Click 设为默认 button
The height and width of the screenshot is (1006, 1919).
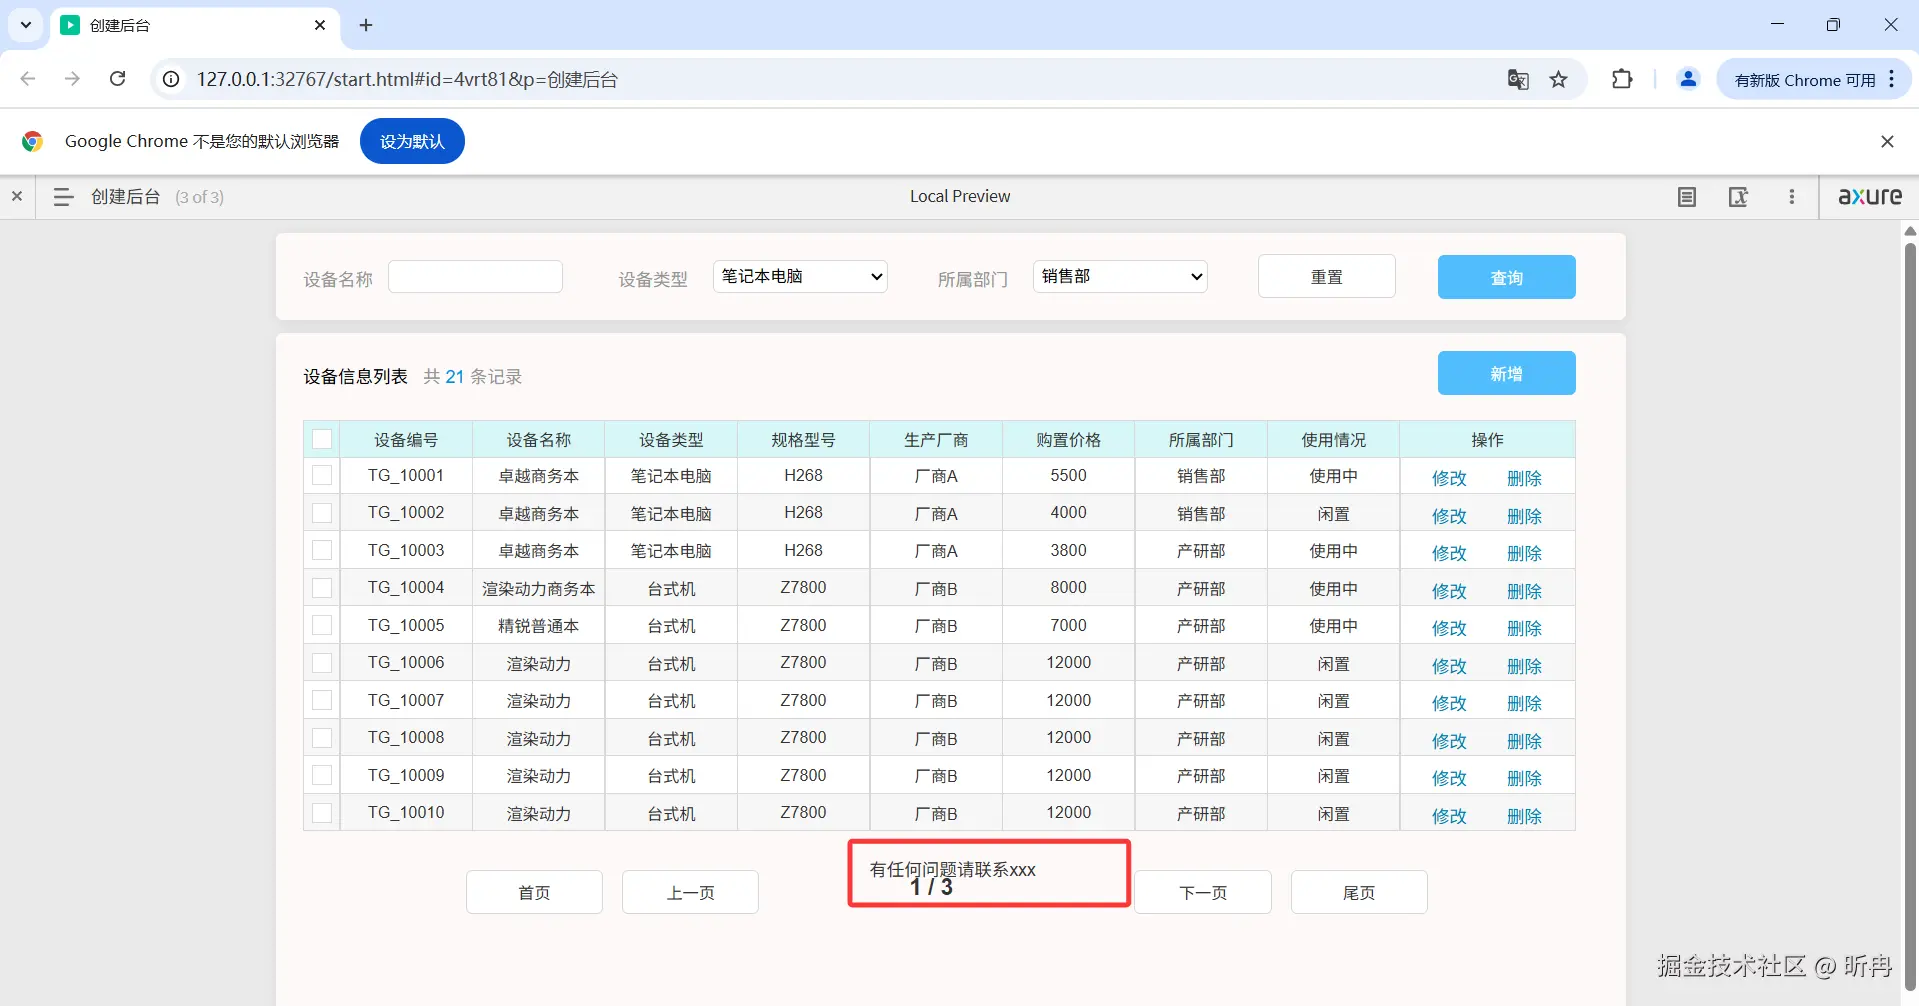click(x=412, y=141)
